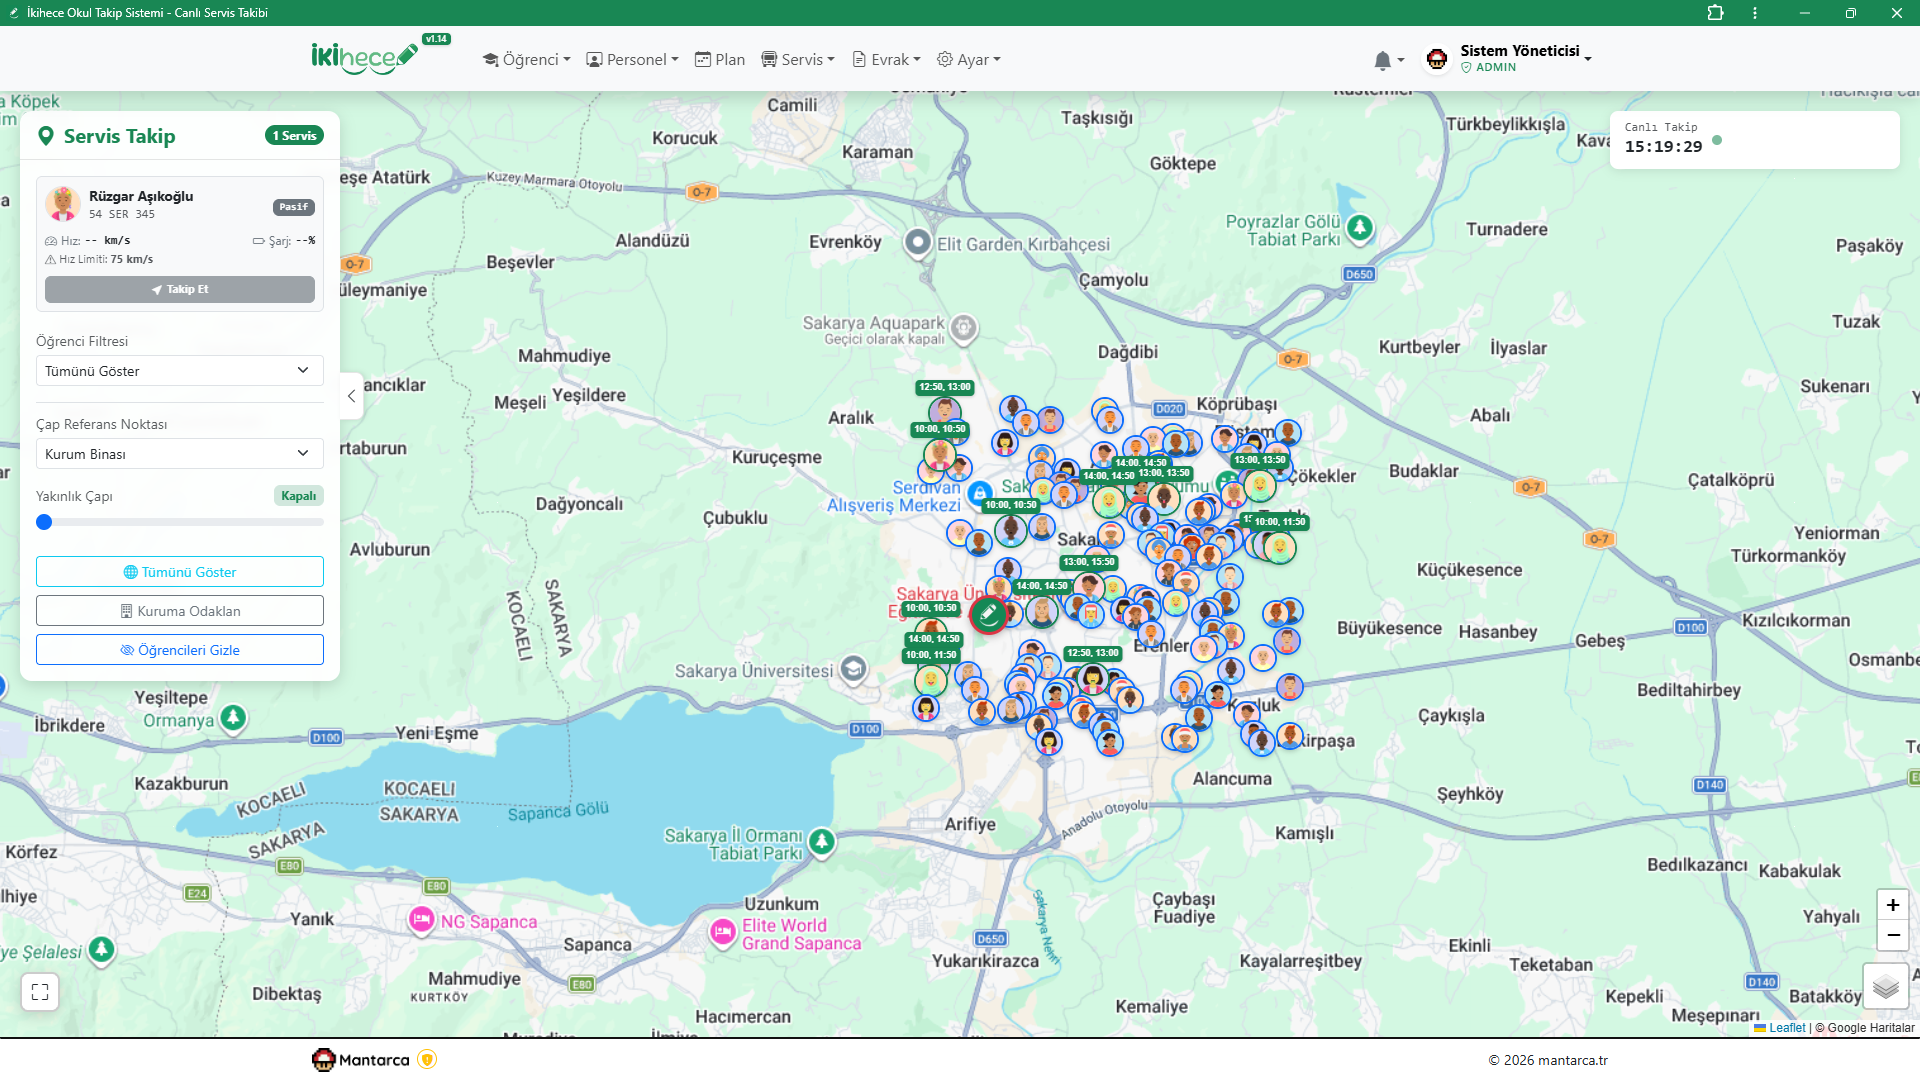The width and height of the screenshot is (1920, 1080).
Task: Click the 1 Servis count badge
Action: tap(294, 136)
